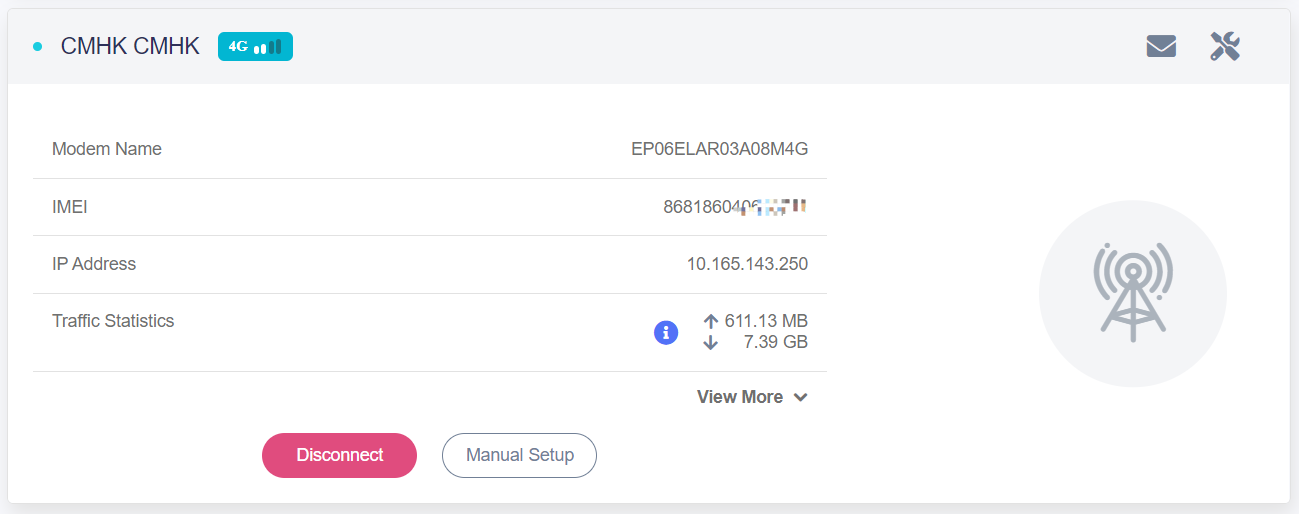Disconnect the cellular modem
This screenshot has width=1299, height=514.
point(339,455)
